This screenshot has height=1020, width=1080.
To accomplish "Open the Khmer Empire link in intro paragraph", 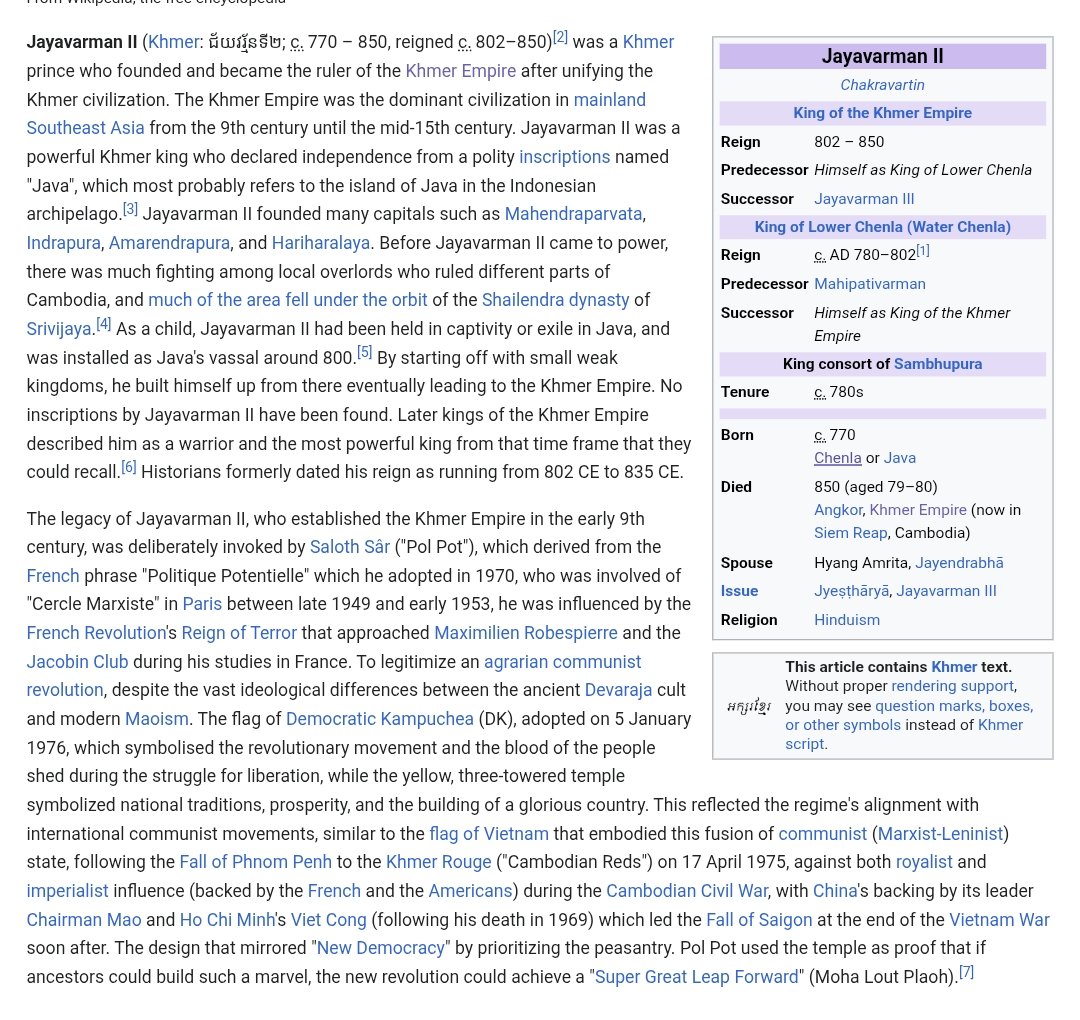I will tap(461, 71).
